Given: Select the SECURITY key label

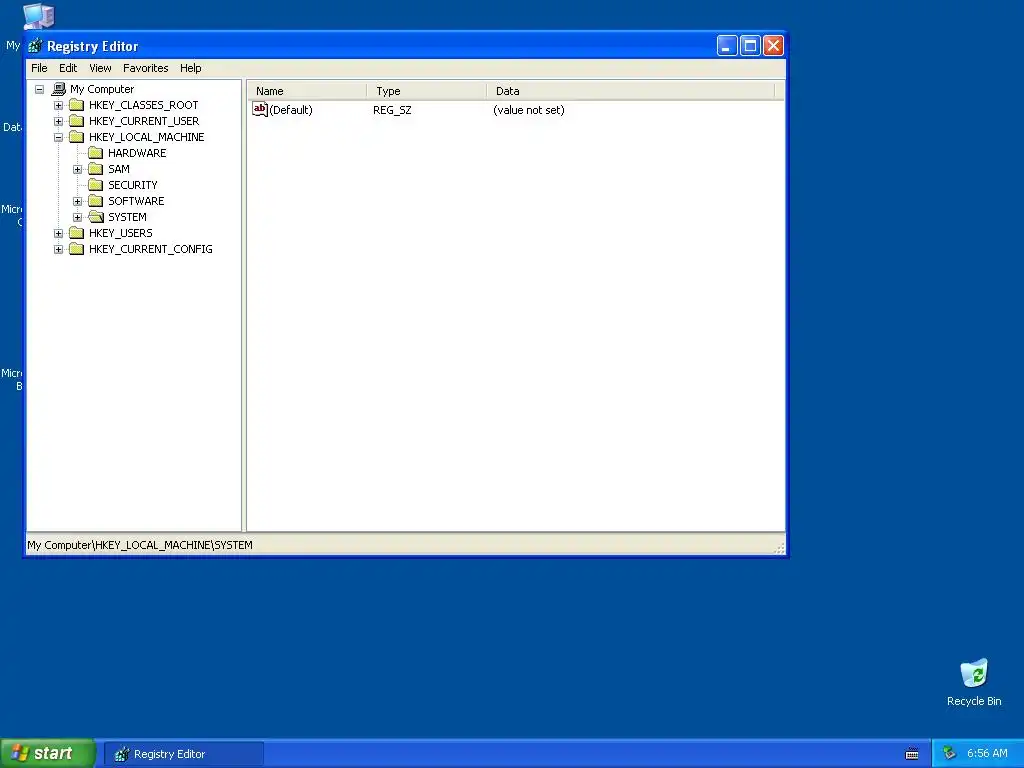Looking at the screenshot, I should pos(133,185).
